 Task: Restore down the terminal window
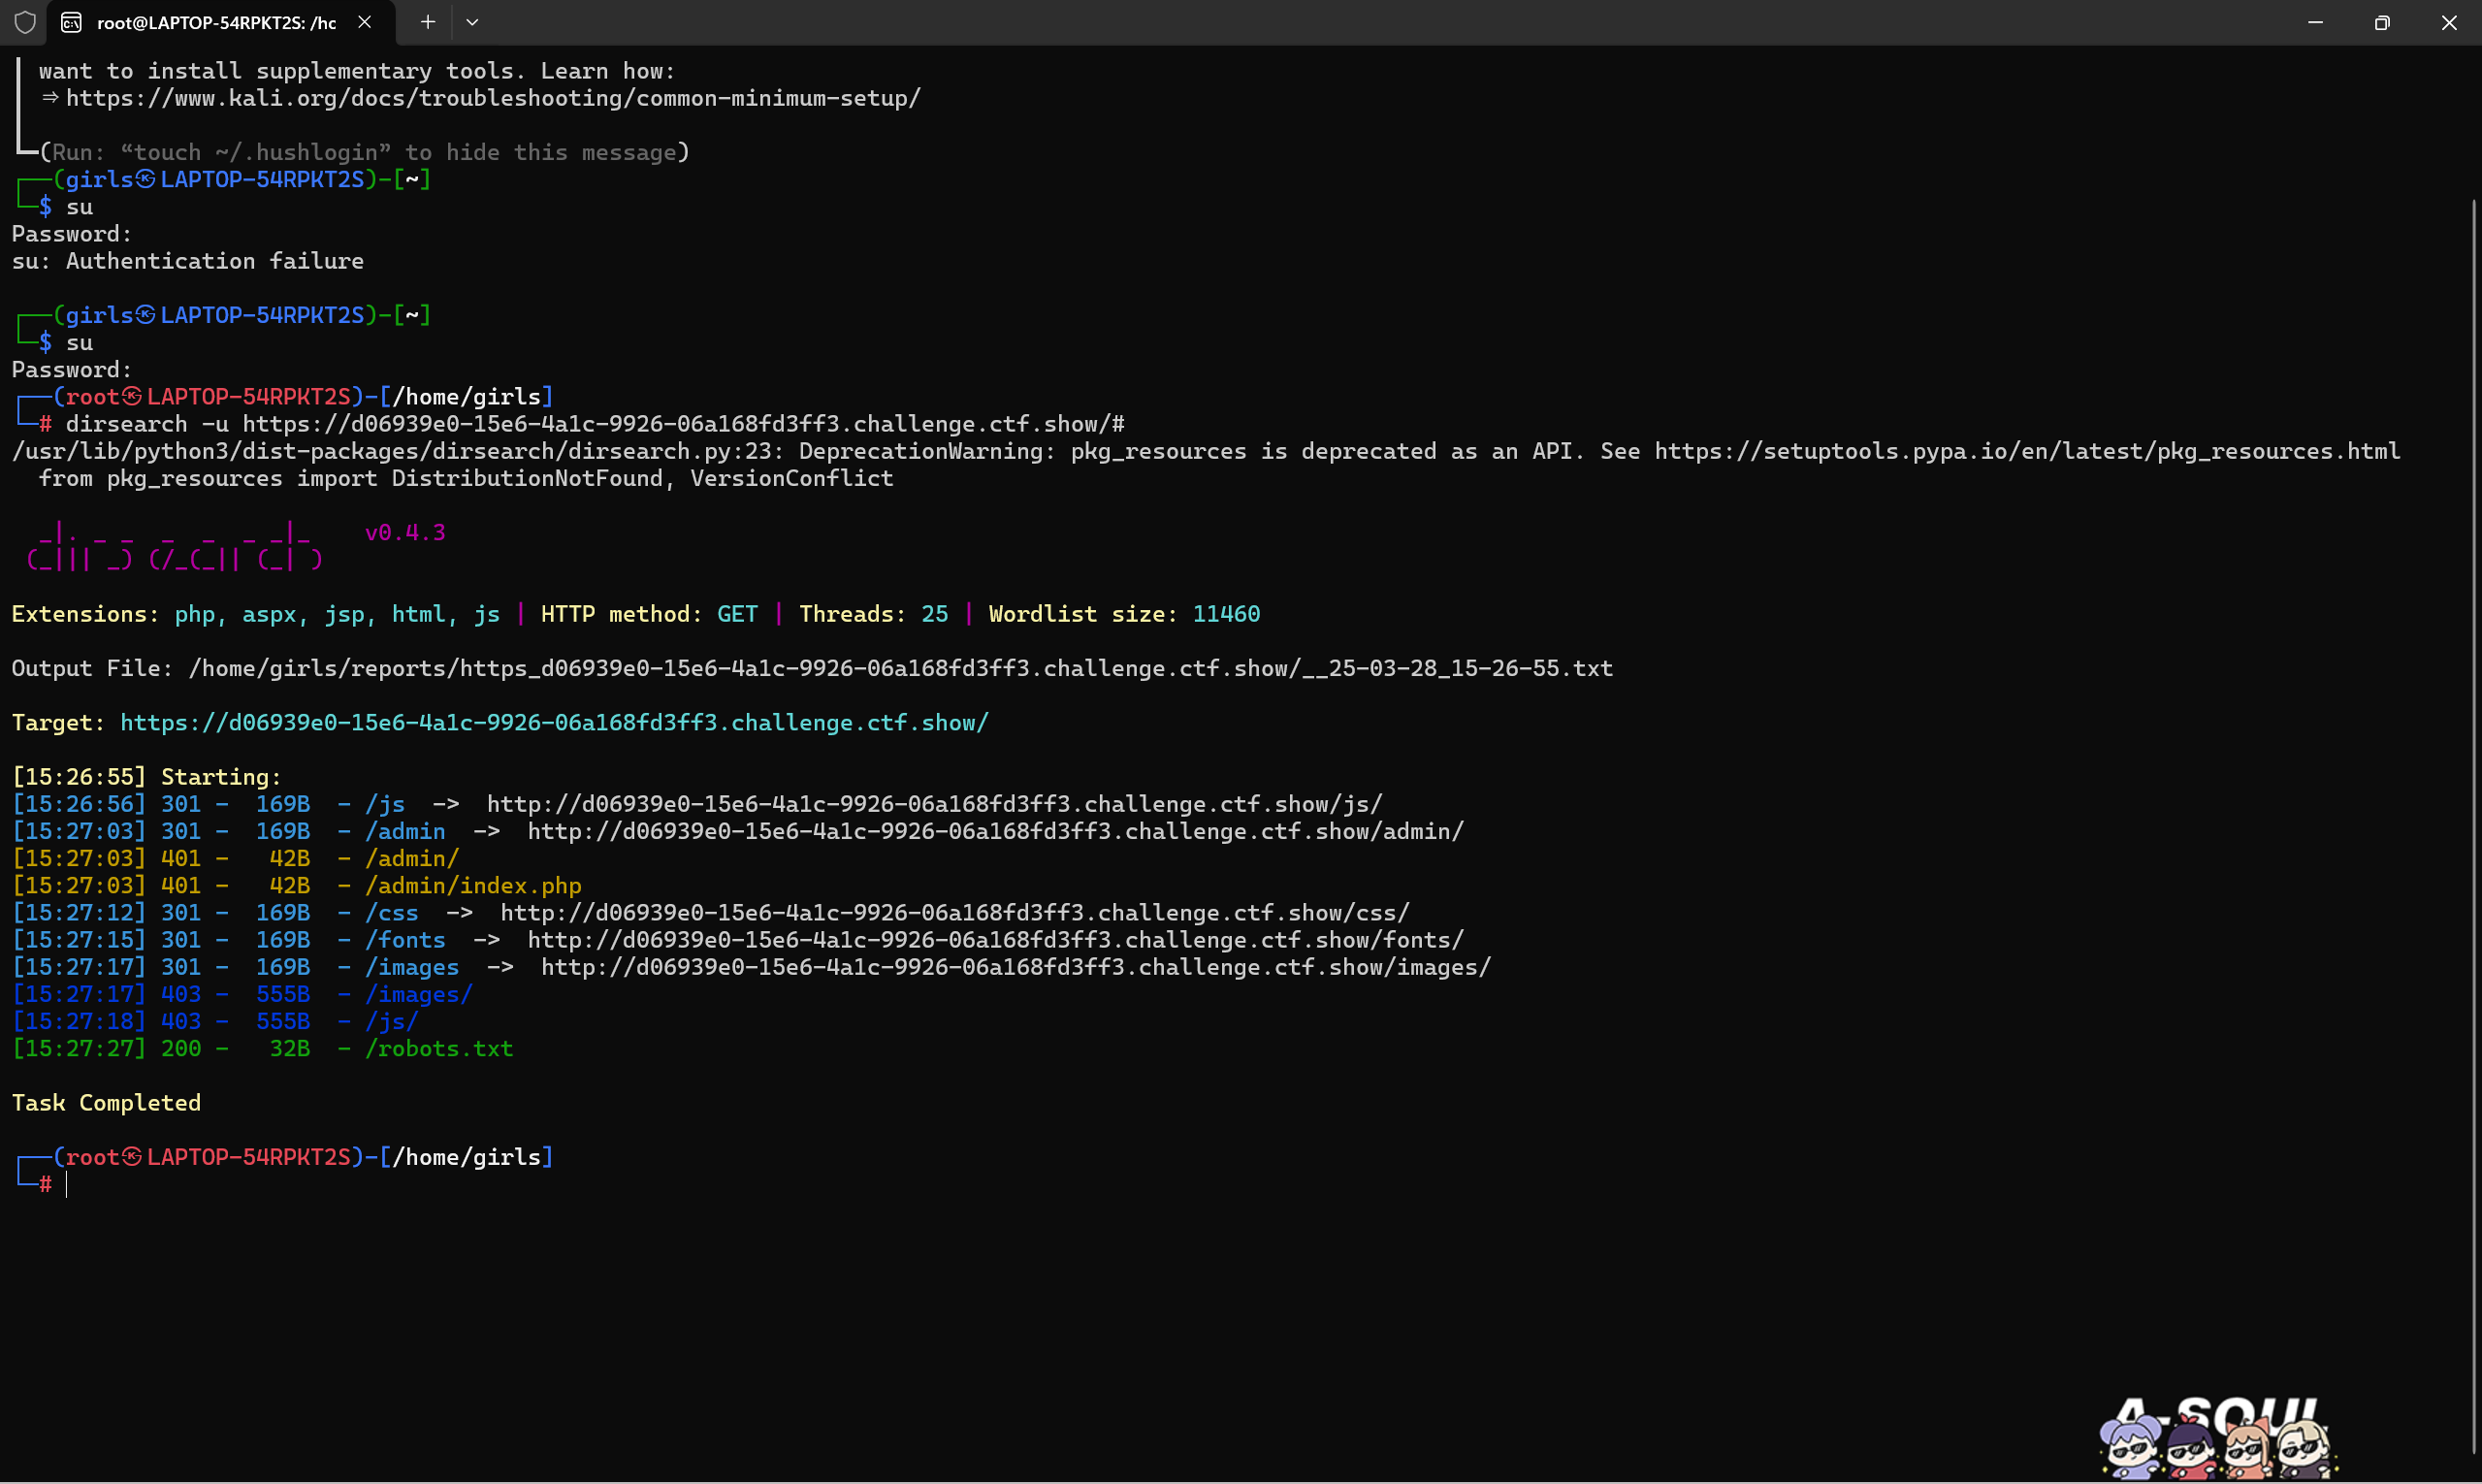pos(2382,22)
